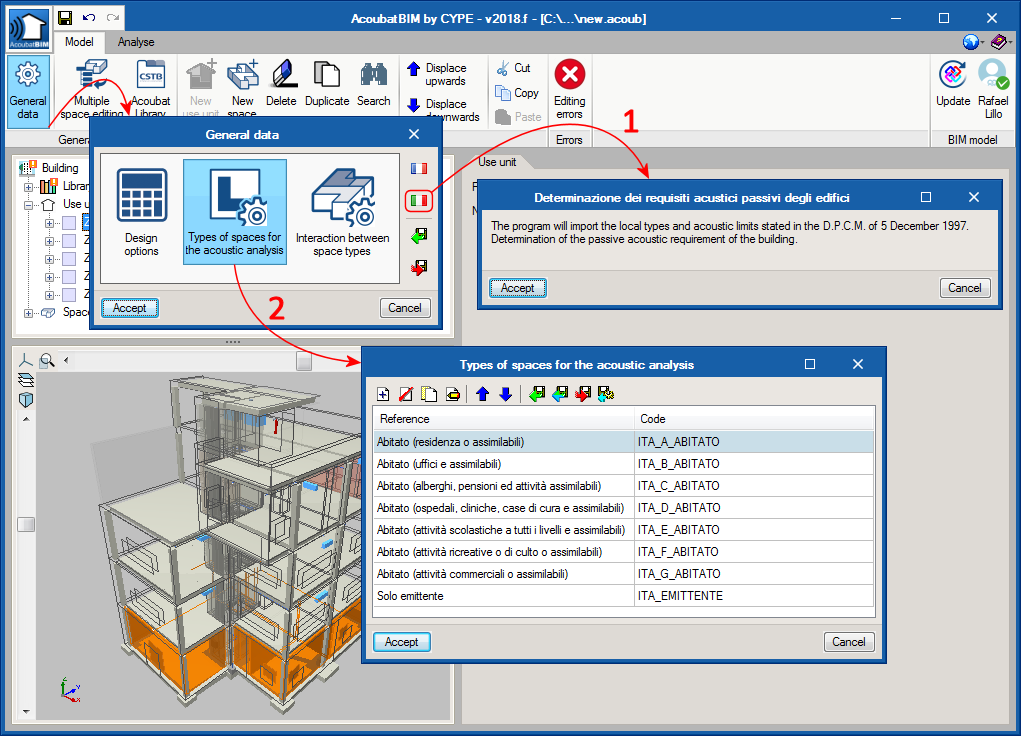Click the Cut scissors tool
This screenshot has width=1021, height=736.
click(x=514, y=68)
